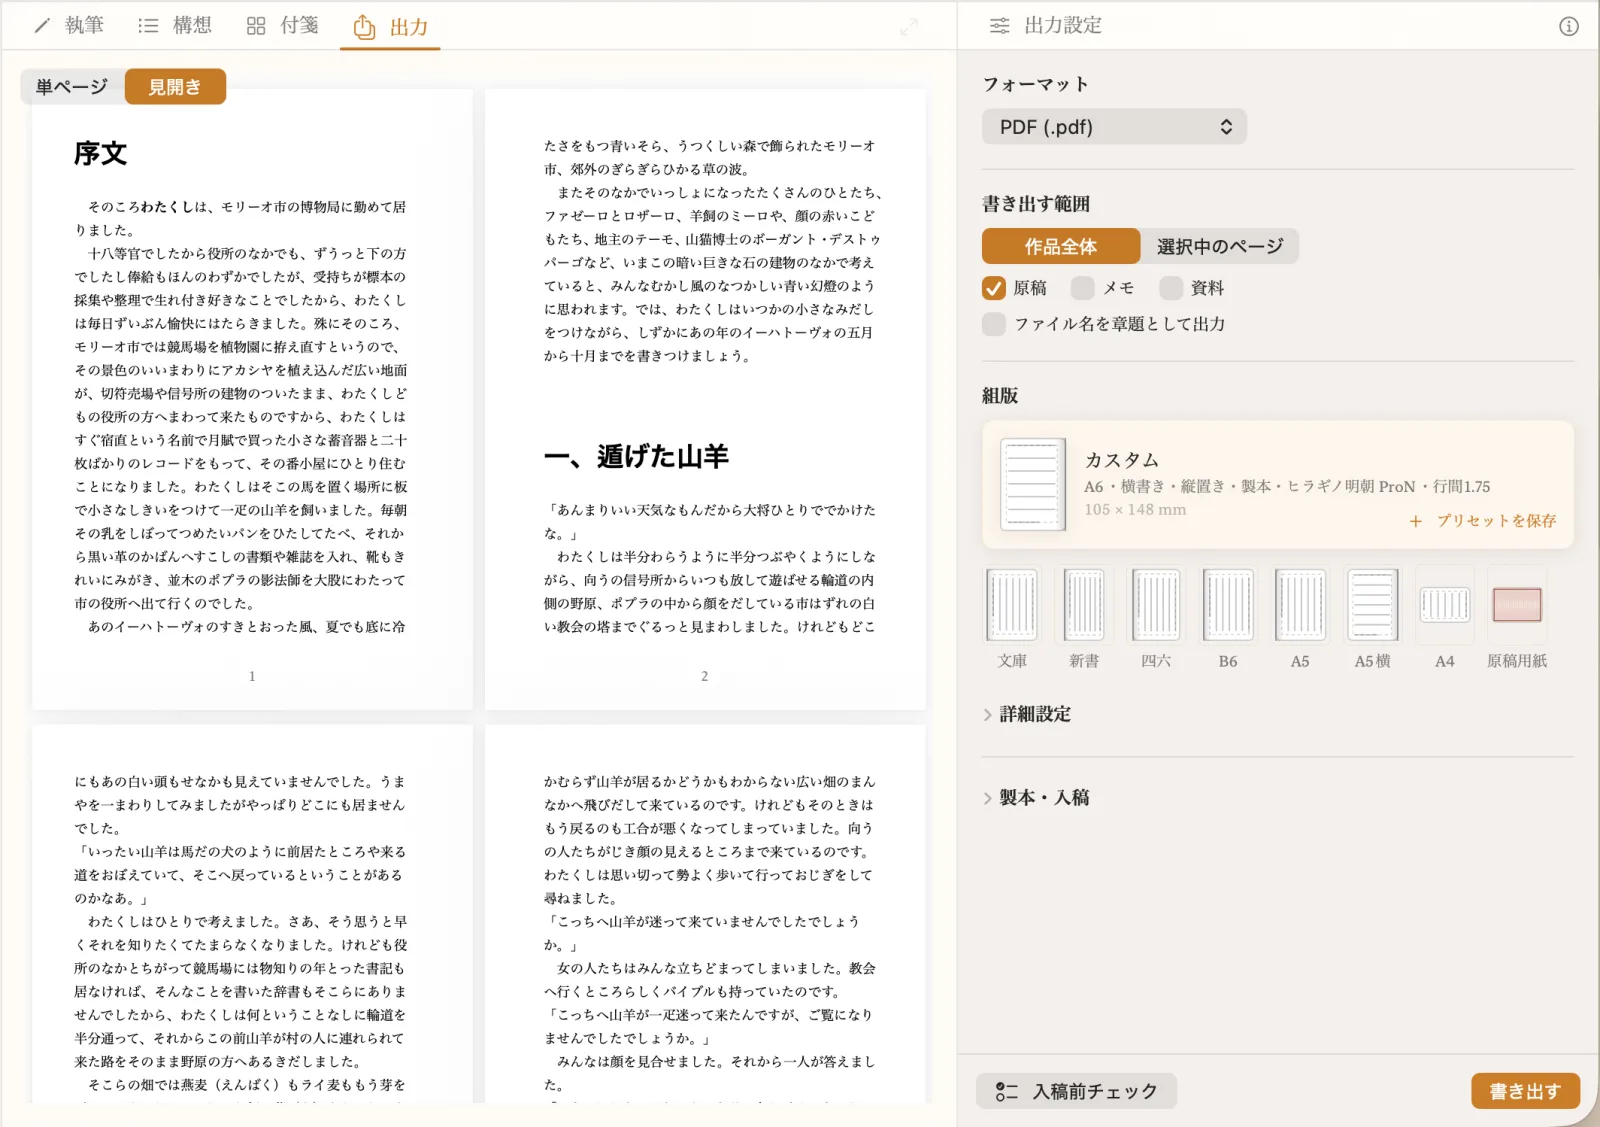1600x1127 pixels.
Task: Open the 付箋 tab
Action: [x=283, y=26]
